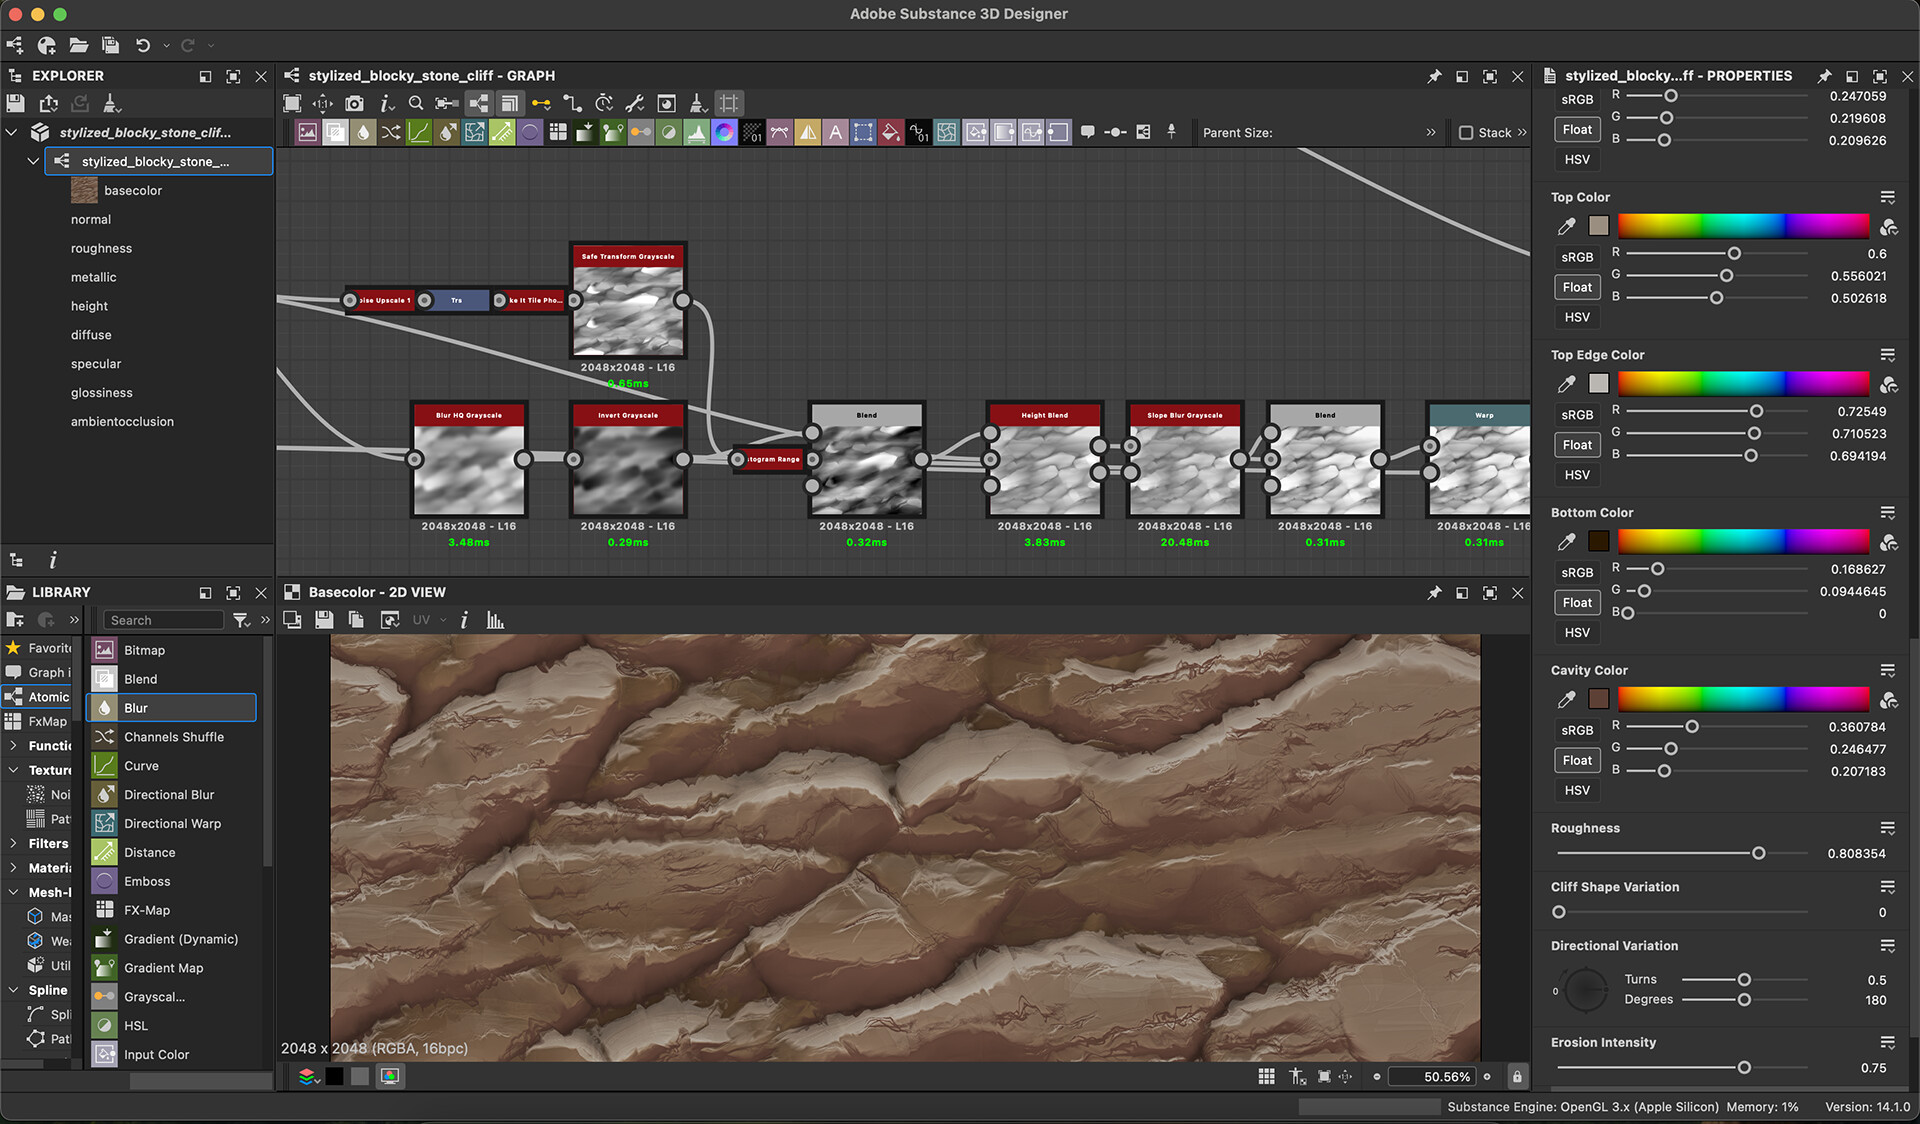Open the graph search tool
This screenshot has height=1124, width=1920.
416,103
